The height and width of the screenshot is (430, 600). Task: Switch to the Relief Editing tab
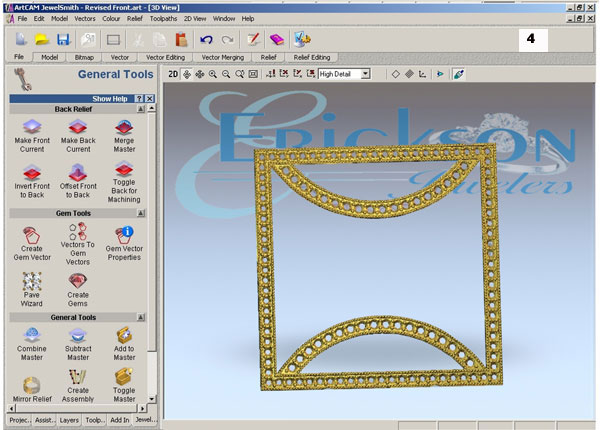point(312,57)
